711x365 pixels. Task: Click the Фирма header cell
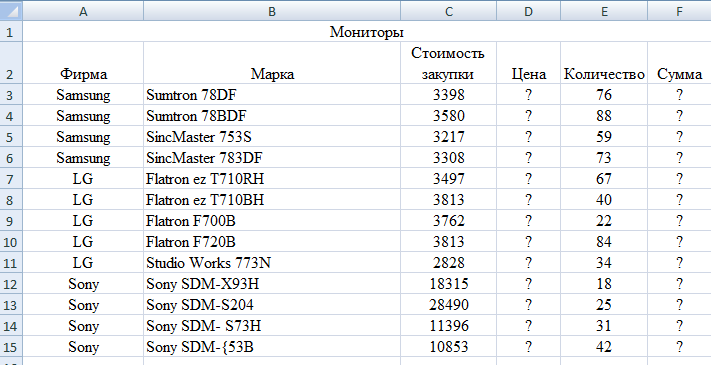(83, 63)
